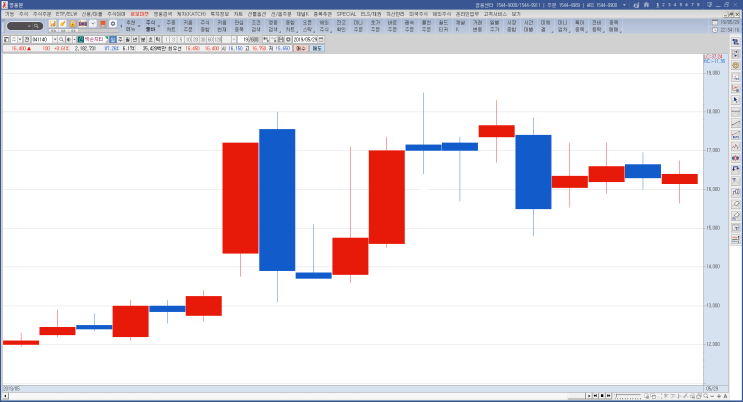The image size is (743, 402).
Task: Click the minus zoom-out icon at chart bottom
Action: (x=712, y=396)
